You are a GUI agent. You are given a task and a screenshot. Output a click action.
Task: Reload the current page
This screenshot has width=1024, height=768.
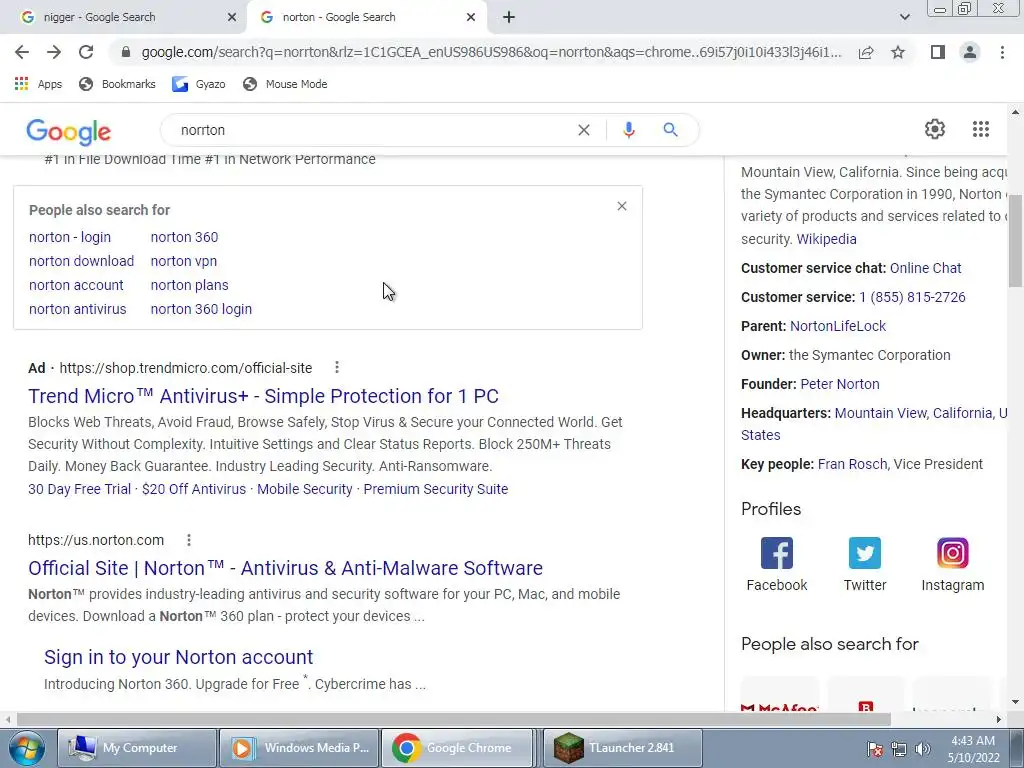tap(86, 52)
